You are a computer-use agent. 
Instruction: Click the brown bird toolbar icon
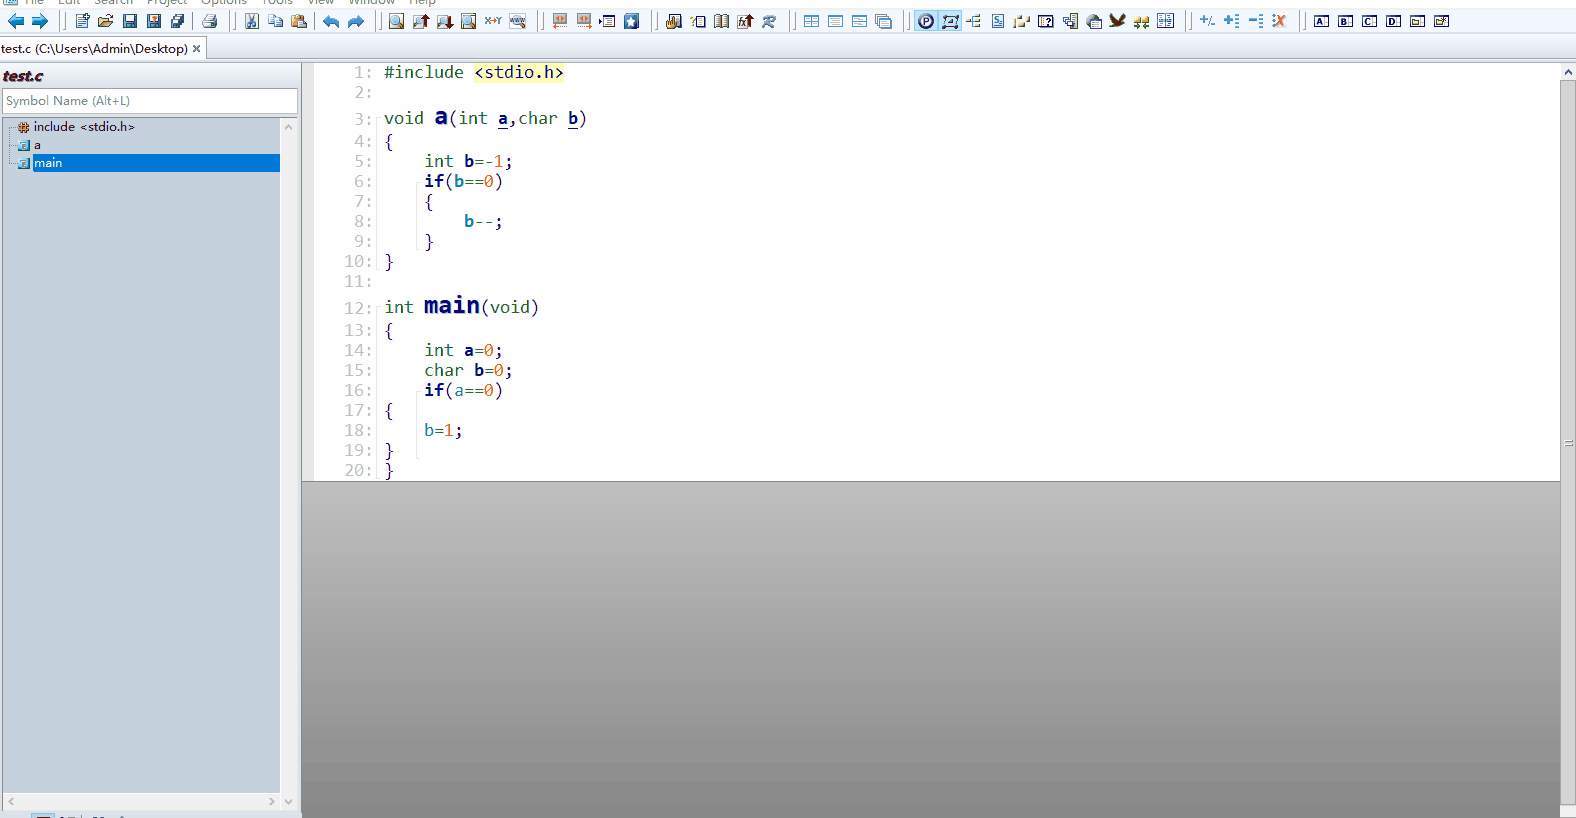1117,21
